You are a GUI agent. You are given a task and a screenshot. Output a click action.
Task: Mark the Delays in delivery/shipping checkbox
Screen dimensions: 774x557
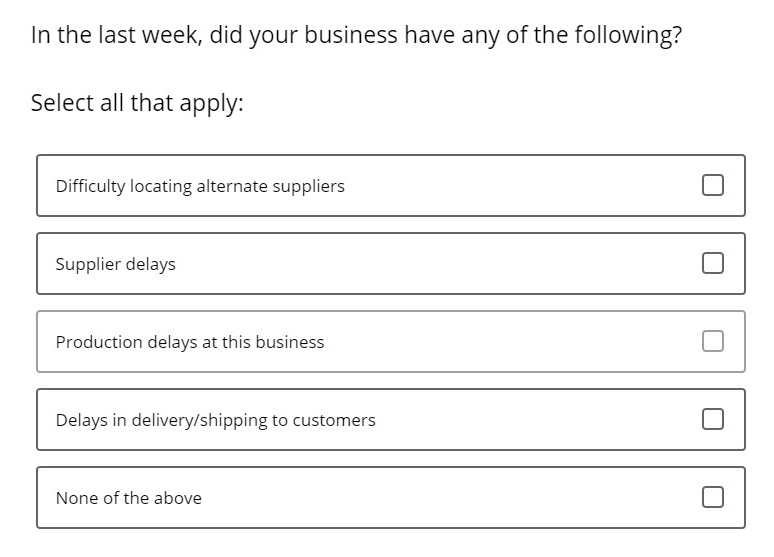(x=713, y=419)
